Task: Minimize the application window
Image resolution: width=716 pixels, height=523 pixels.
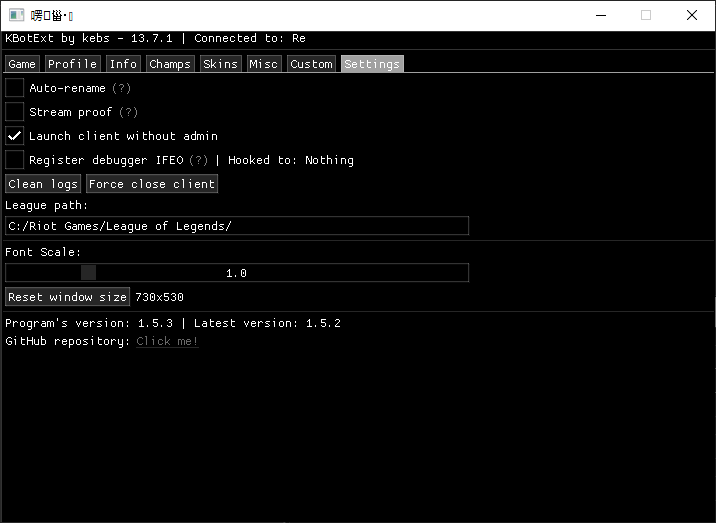Action: point(601,15)
